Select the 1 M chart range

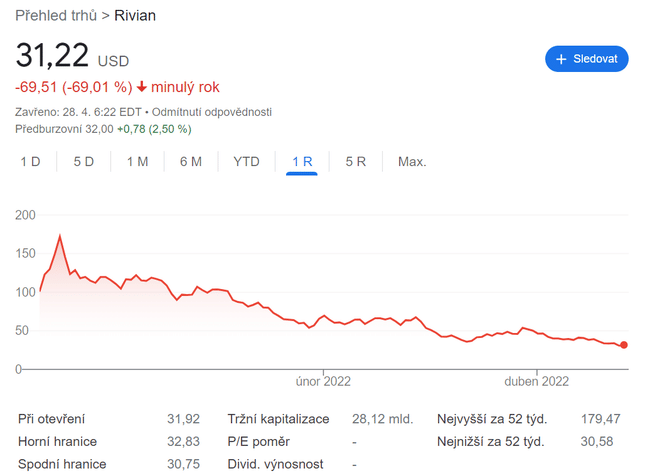[x=137, y=161]
